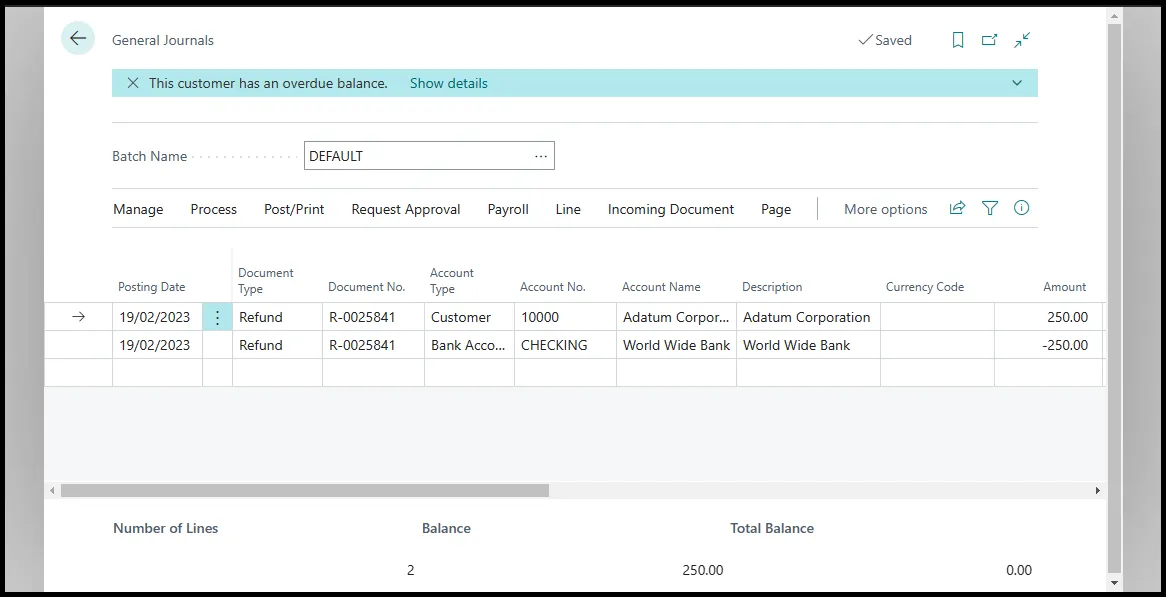Screen dimensions: 1166x597
Task: Open the Post/Print menu
Action: (294, 210)
